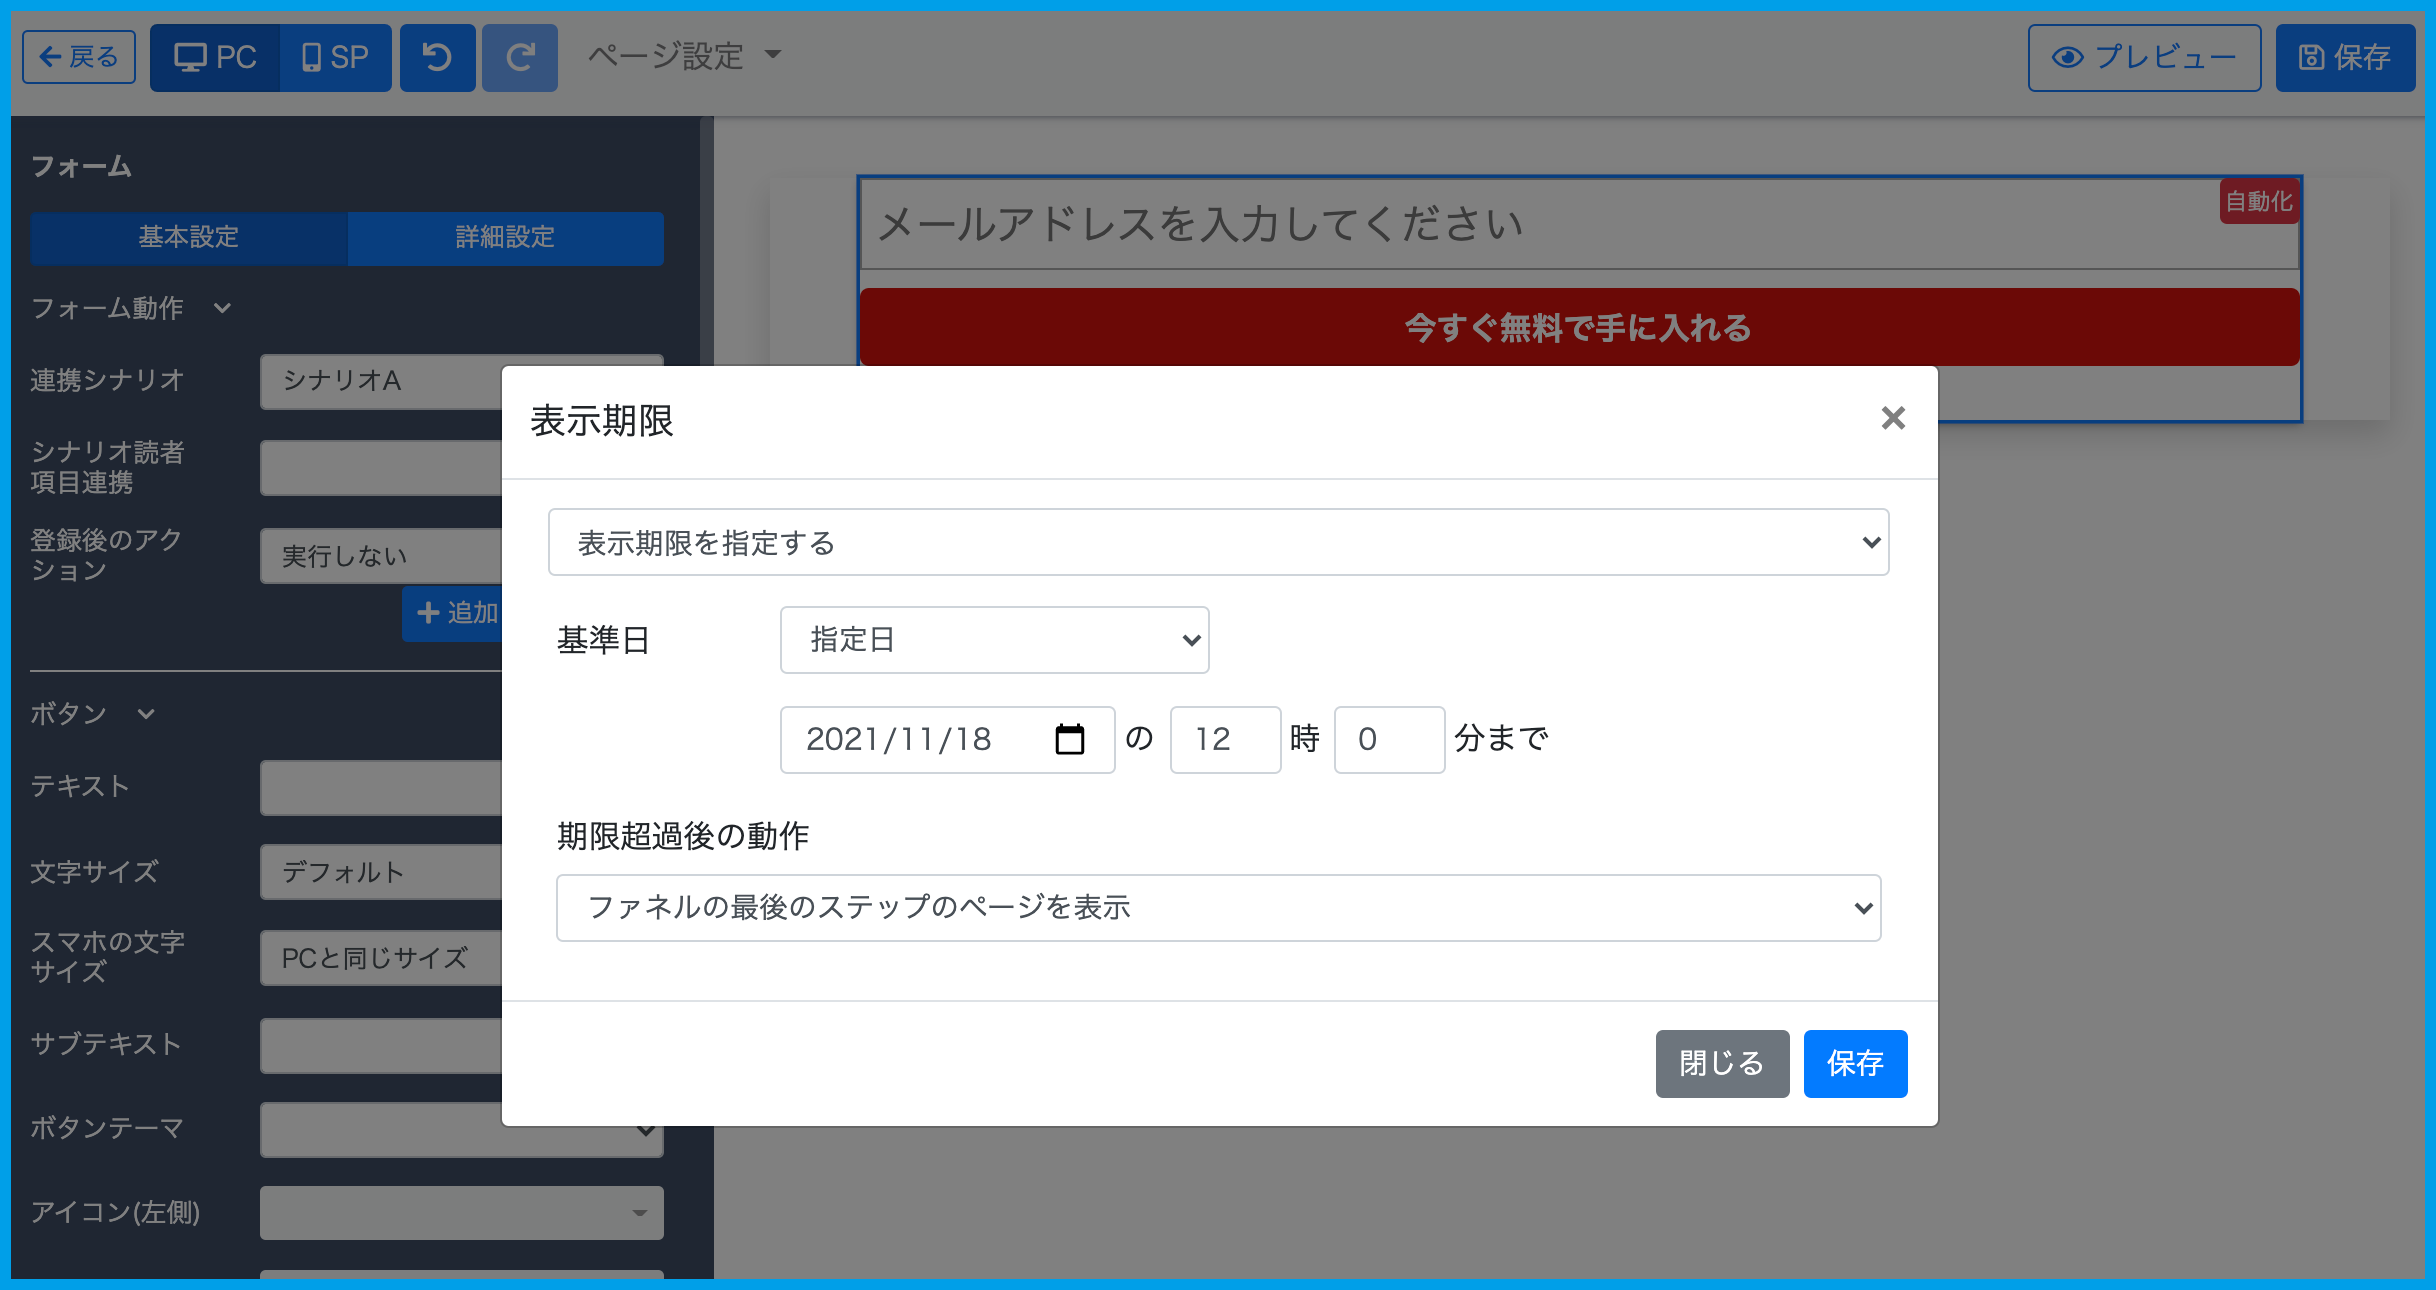Click the undo arrow icon
The width and height of the screenshot is (2436, 1290).
437,57
